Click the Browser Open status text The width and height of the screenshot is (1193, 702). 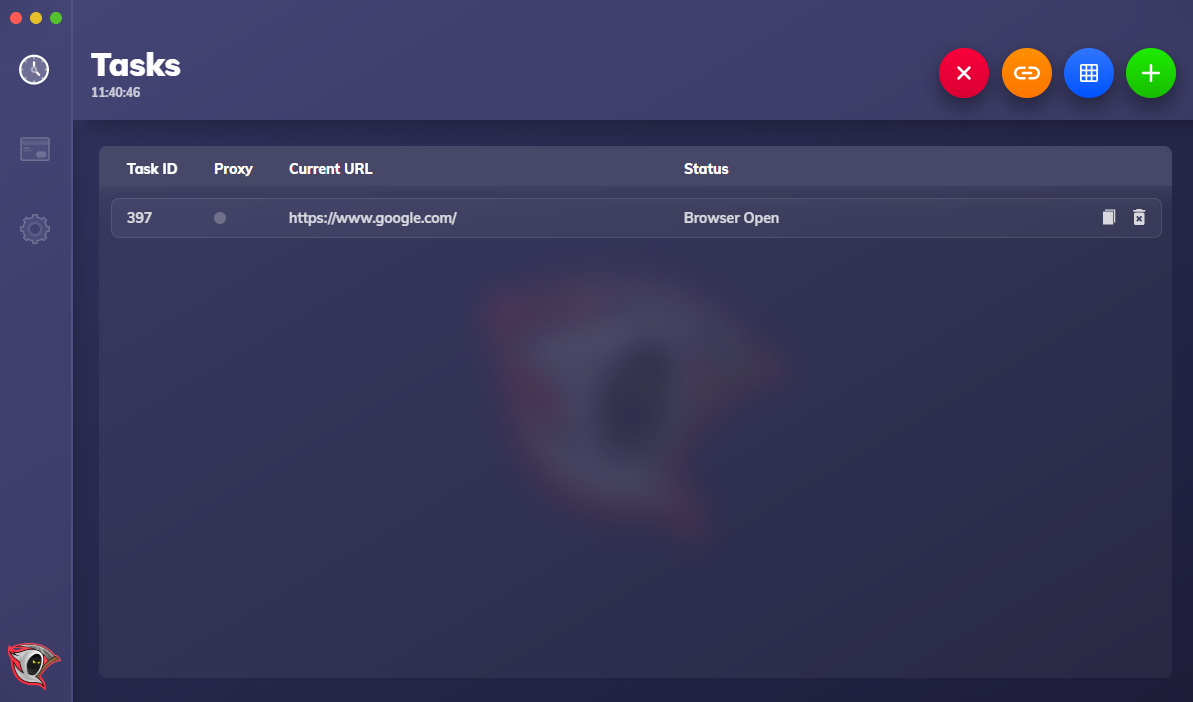(730, 218)
